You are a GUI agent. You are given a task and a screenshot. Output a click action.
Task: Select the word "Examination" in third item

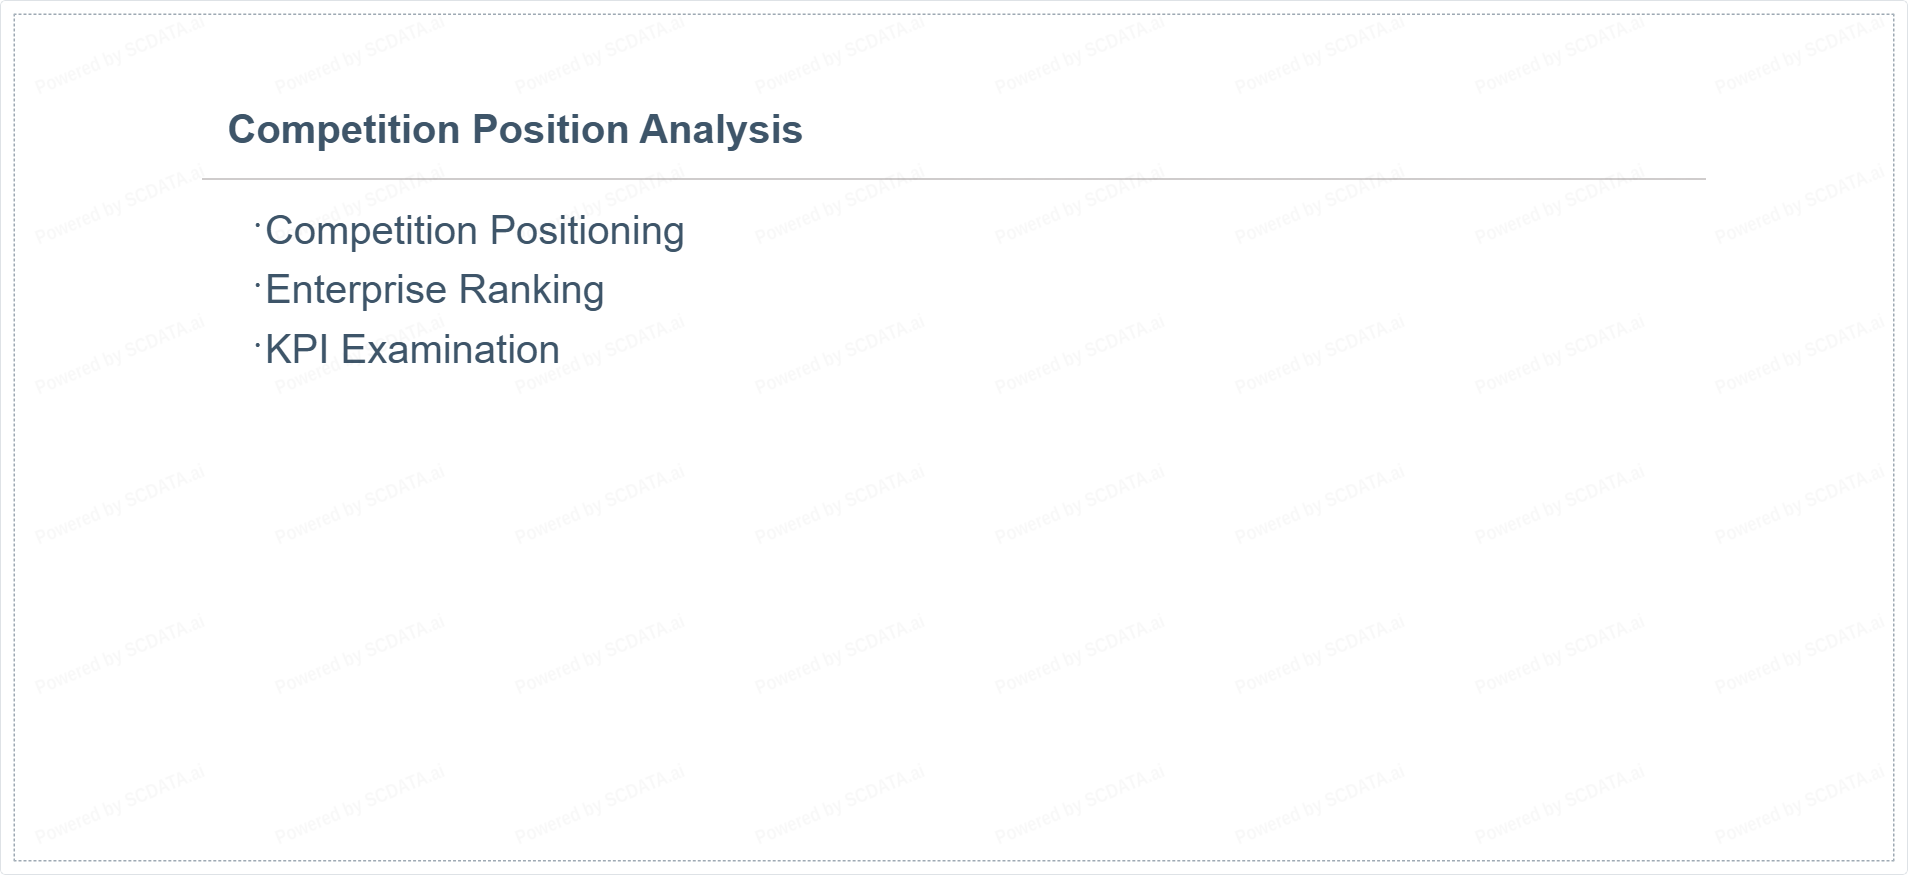pos(450,350)
